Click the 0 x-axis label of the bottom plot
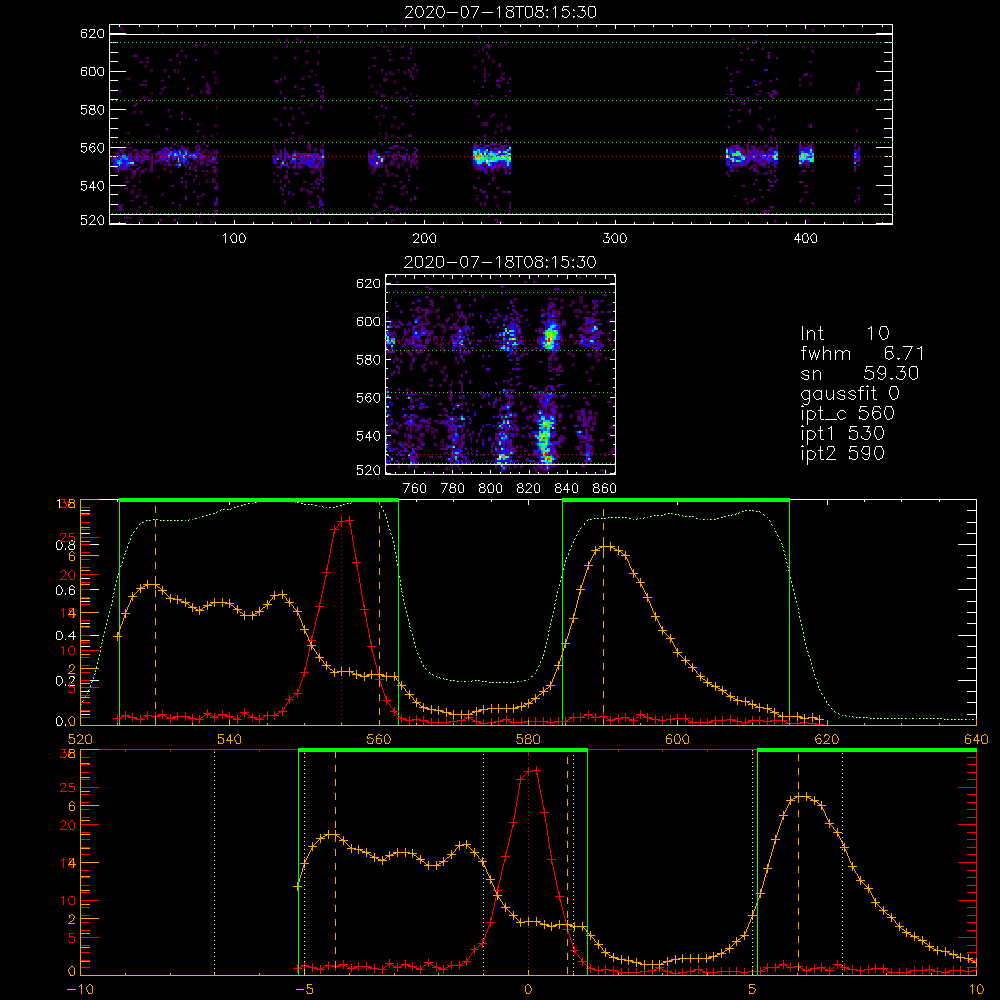This screenshot has height=1000, width=1000. (528, 990)
